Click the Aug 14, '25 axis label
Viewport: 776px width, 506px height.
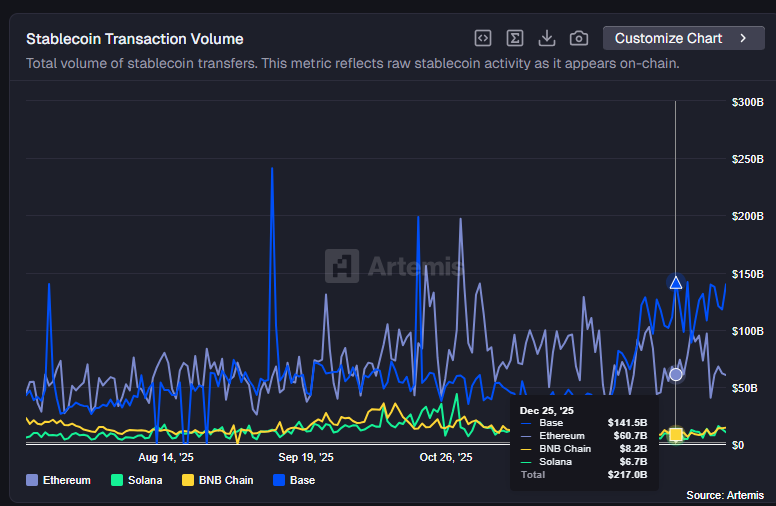pyautogui.click(x=165, y=457)
